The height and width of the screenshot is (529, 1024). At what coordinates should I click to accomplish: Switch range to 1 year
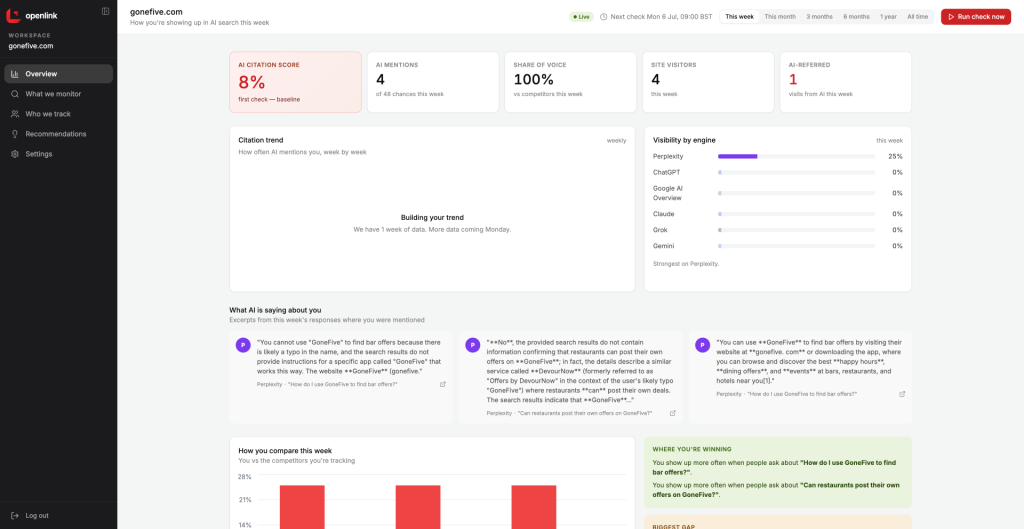(x=888, y=17)
